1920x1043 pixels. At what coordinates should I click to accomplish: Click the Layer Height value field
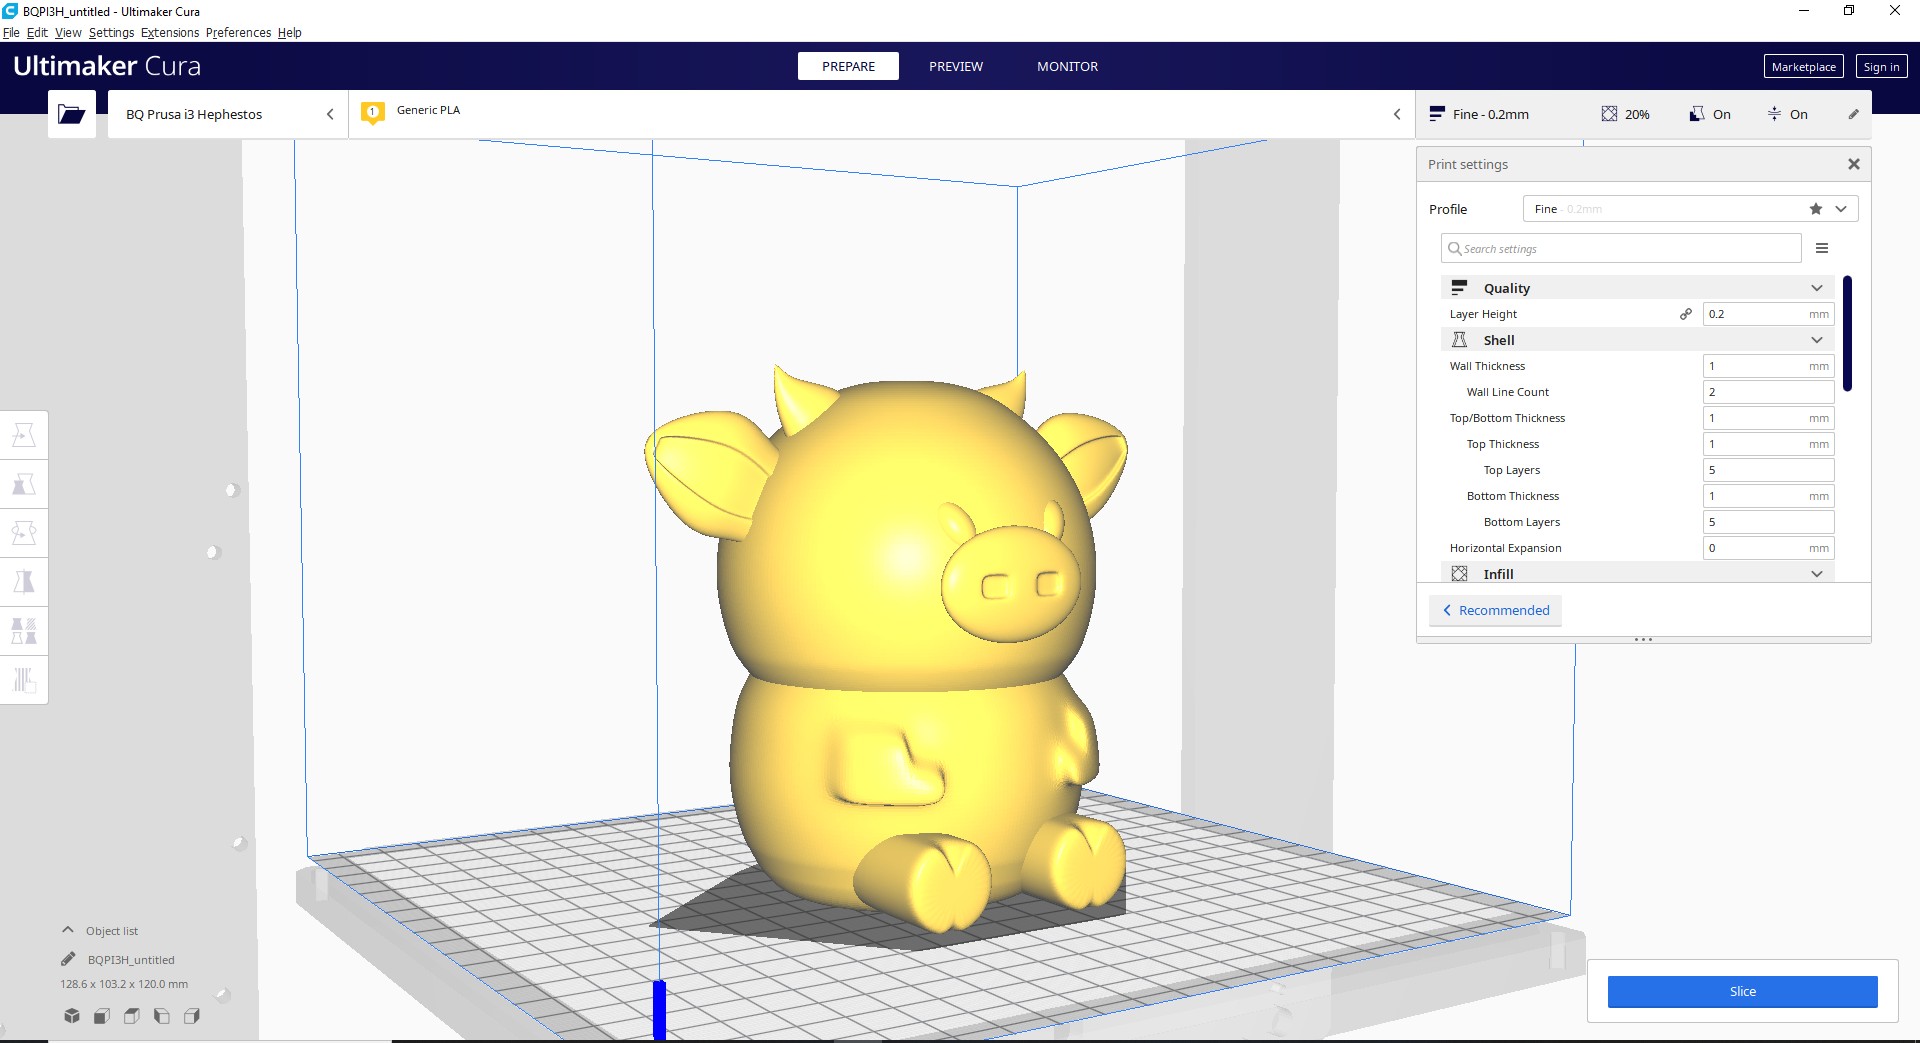pyautogui.click(x=1768, y=314)
